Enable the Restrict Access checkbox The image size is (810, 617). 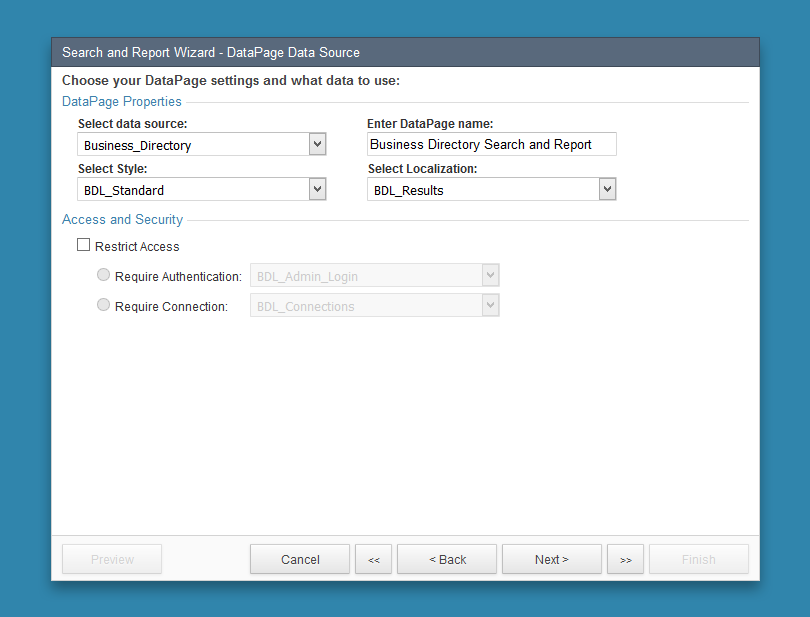point(84,244)
